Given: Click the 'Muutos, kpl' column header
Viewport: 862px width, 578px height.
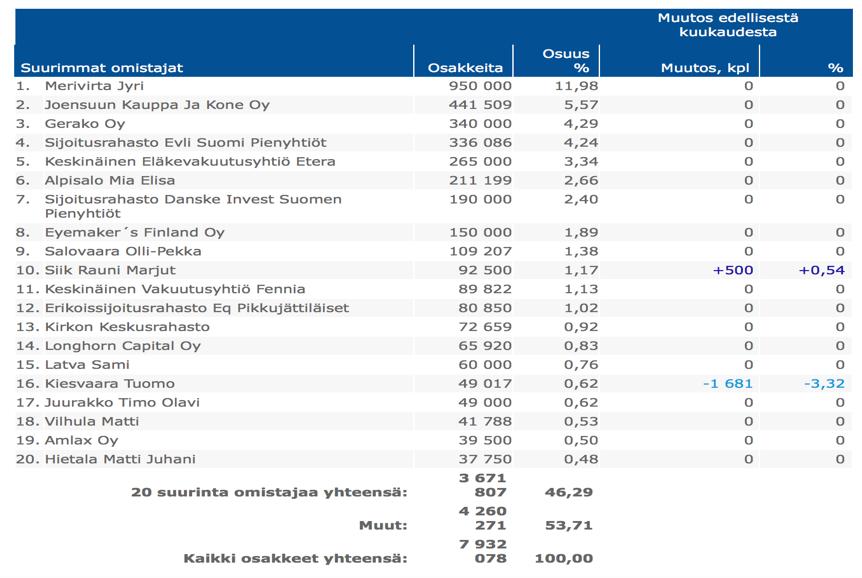Looking at the screenshot, I should pos(705,68).
